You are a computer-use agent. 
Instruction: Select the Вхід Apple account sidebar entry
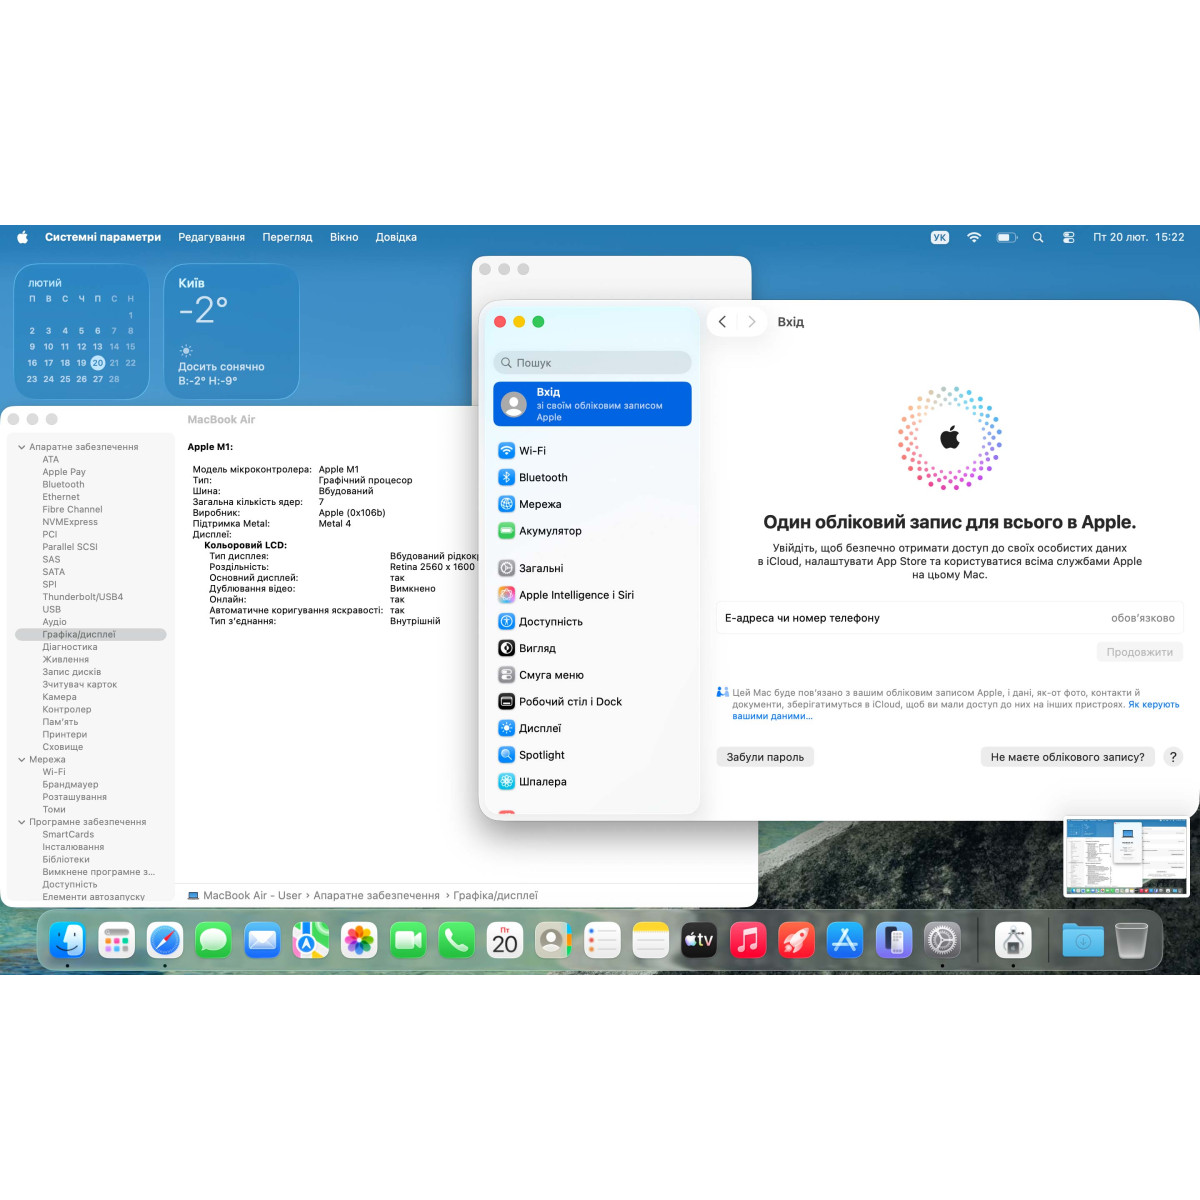592,404
